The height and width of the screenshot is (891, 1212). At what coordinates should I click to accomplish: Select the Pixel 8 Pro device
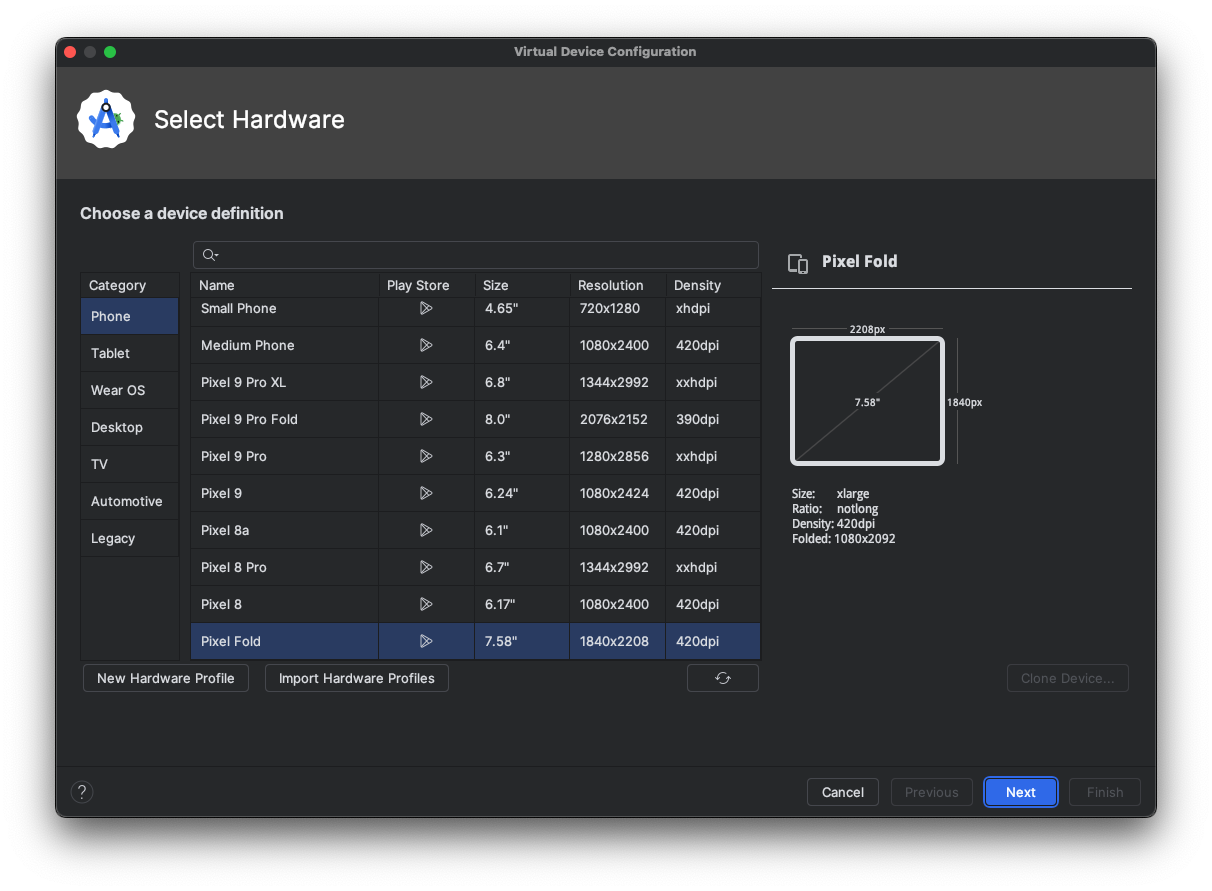coord(234,567)
